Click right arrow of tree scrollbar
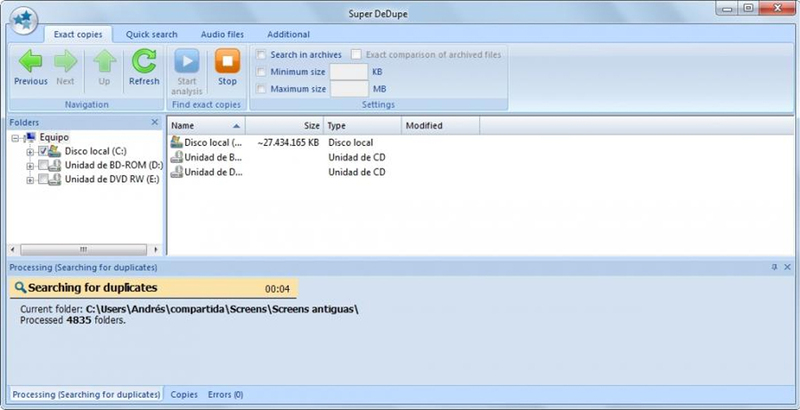This screenshot has height=410, width=800. (x=156, y=250)
